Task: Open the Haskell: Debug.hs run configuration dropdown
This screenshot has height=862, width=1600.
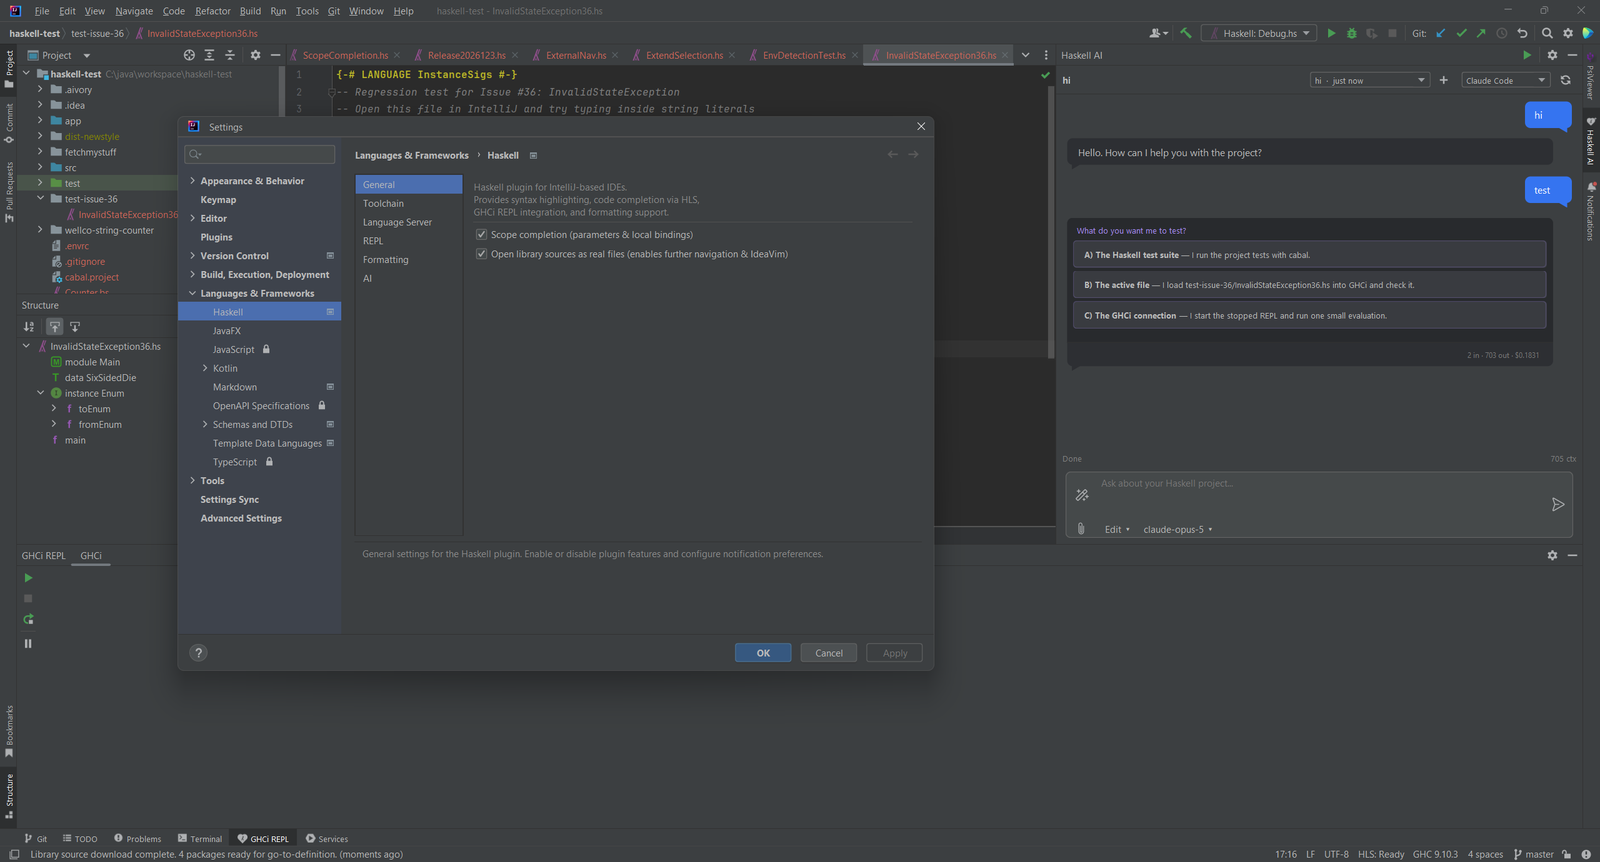Action: click(x=1259, y=33)
